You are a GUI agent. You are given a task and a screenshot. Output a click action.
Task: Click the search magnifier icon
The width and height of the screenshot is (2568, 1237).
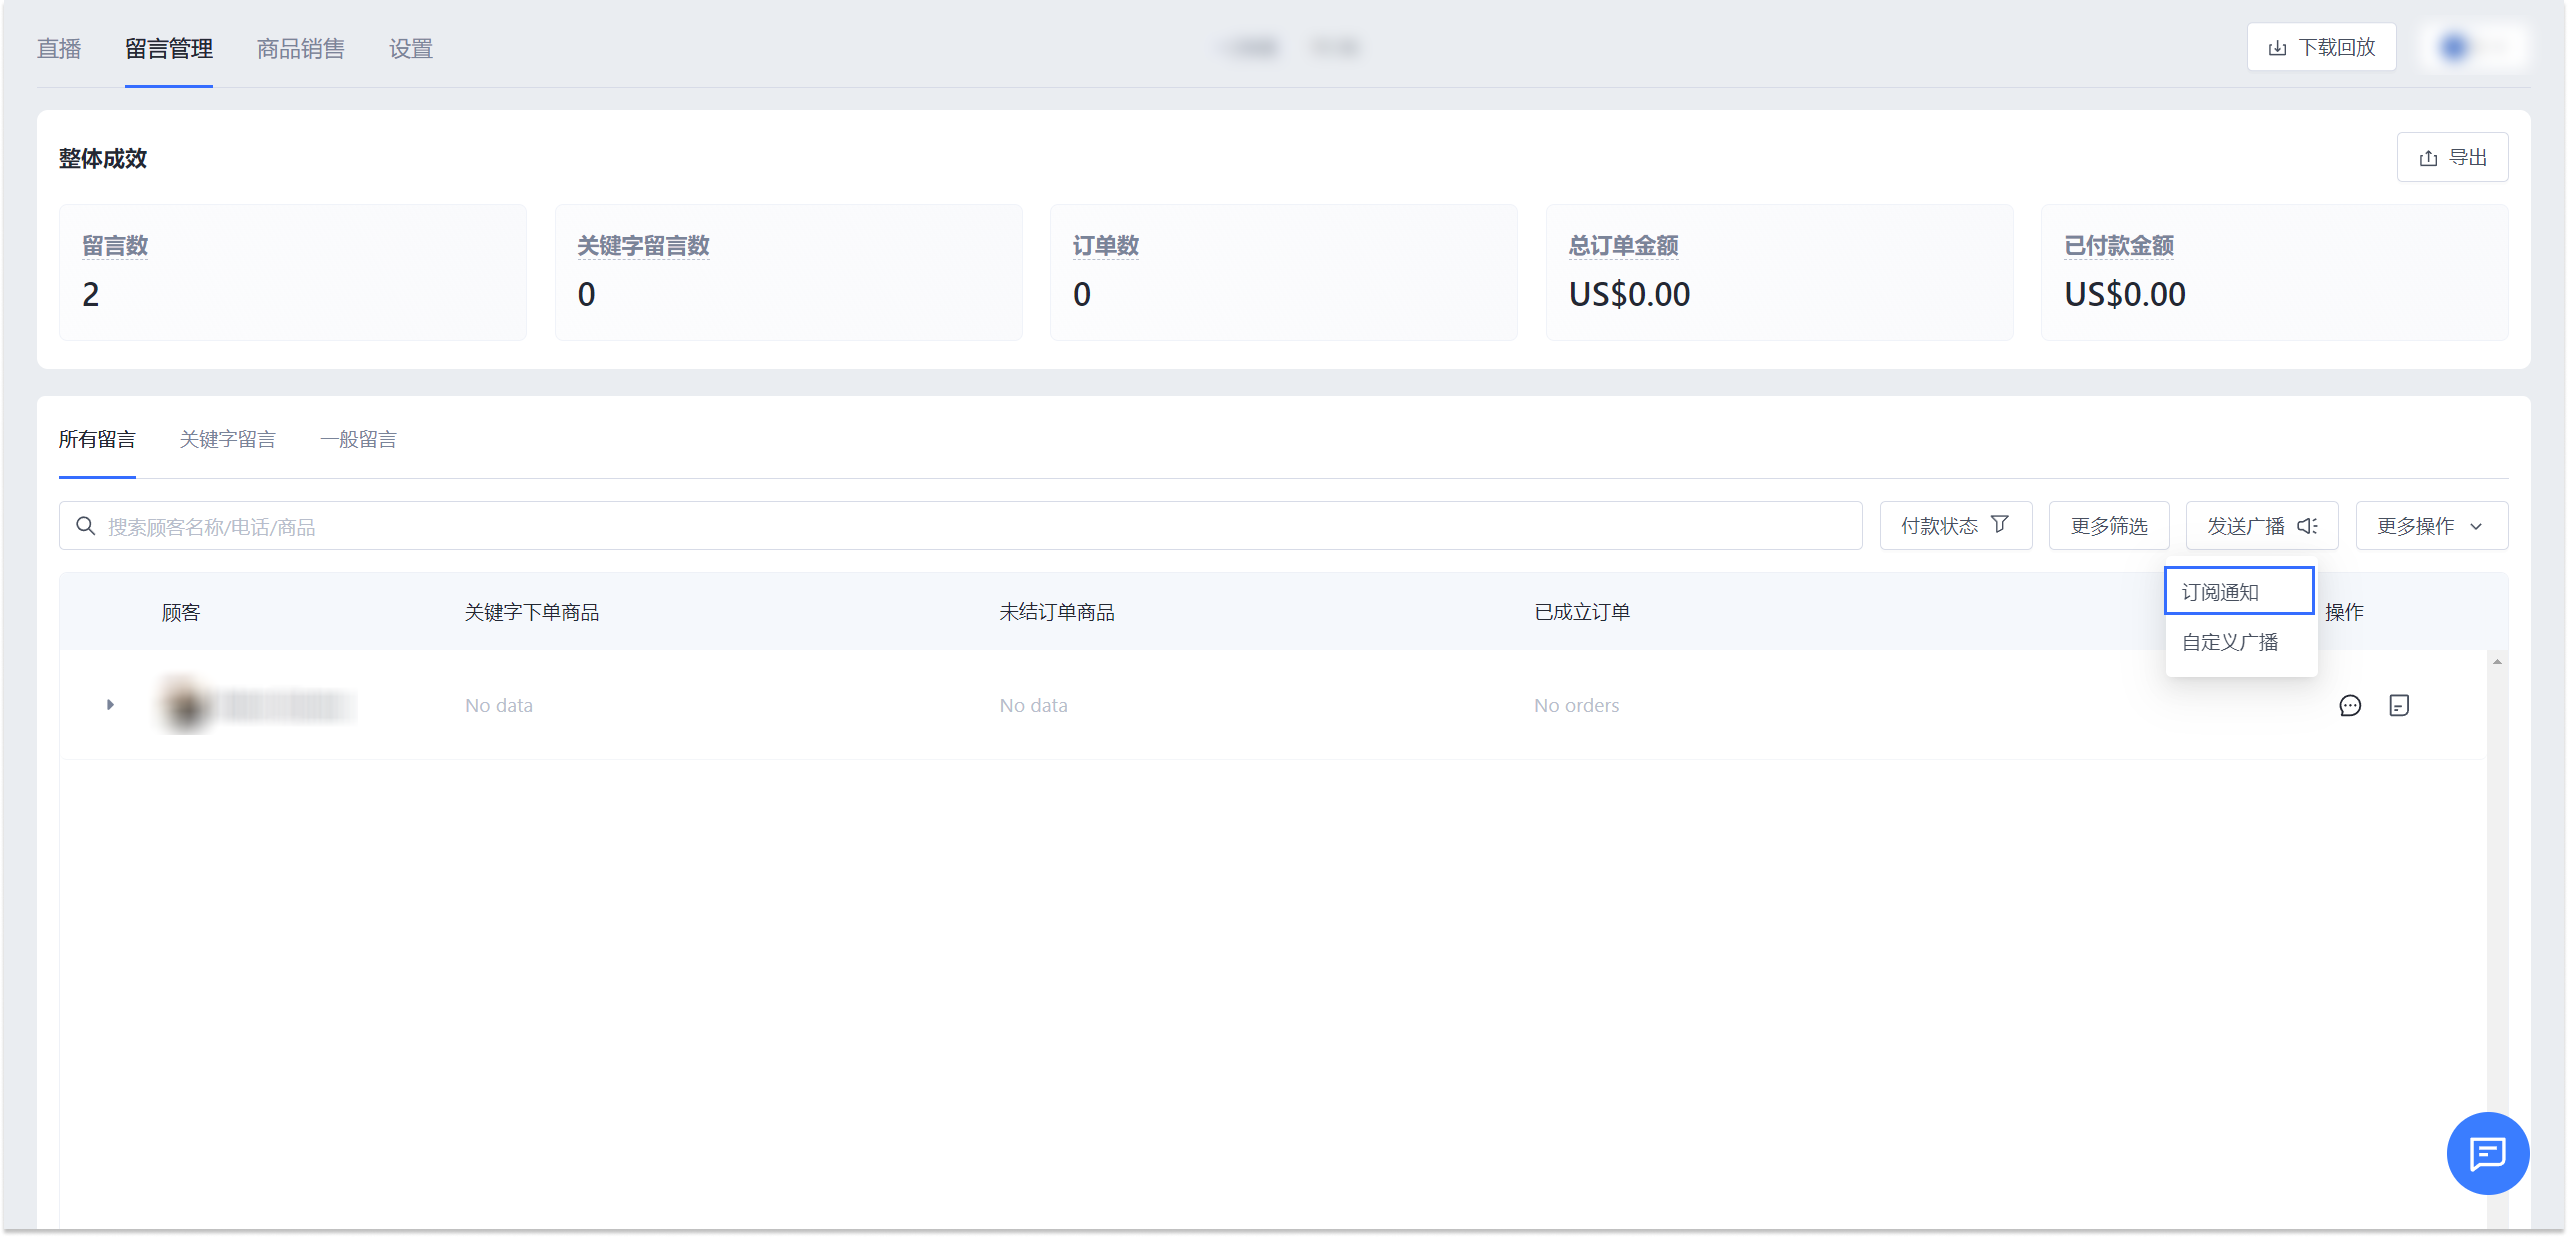(x=86, y=526)
